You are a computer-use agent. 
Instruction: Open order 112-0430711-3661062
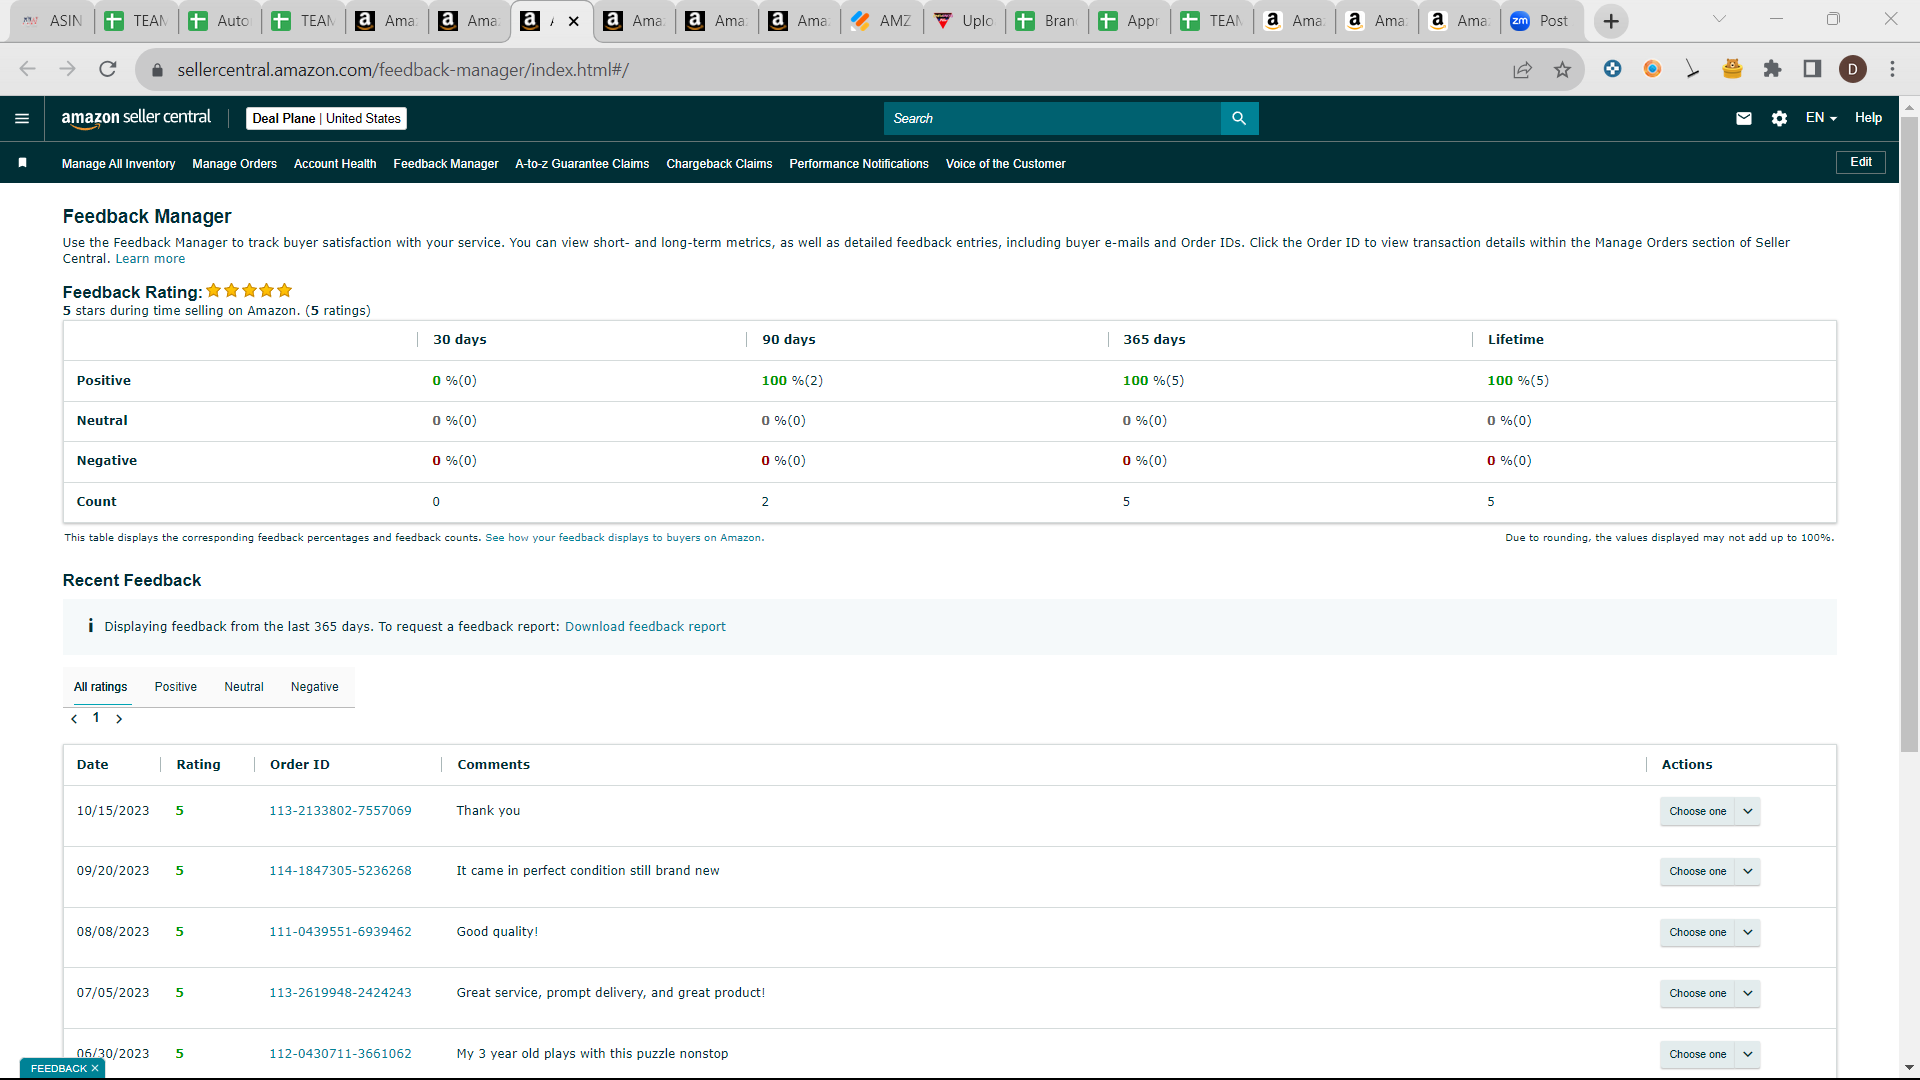coord(340,1054)
